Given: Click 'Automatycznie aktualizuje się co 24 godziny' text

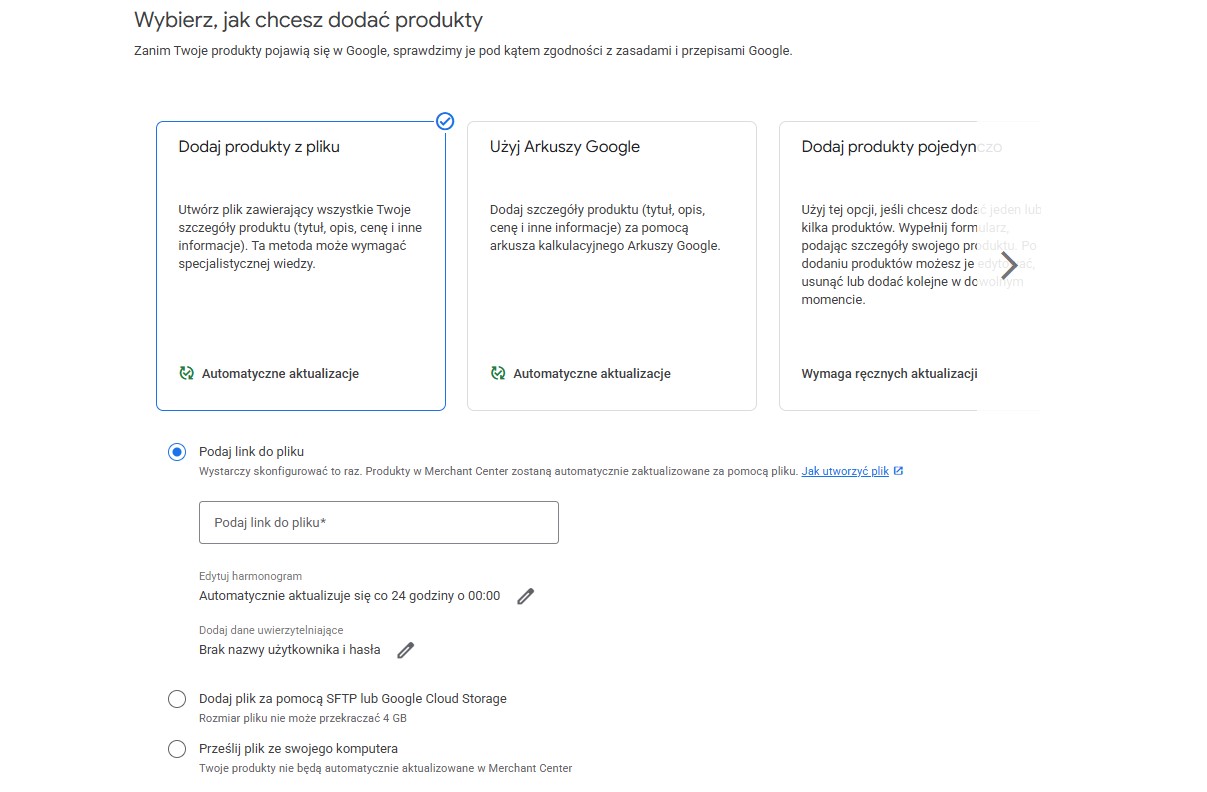Looking at the screenshot, I should 349,596.
